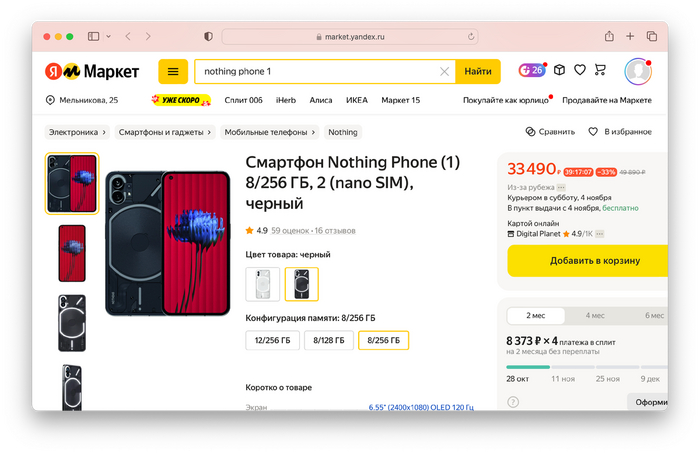Select the 12/256 ГБ memory configuration

(x=271, y=340)
